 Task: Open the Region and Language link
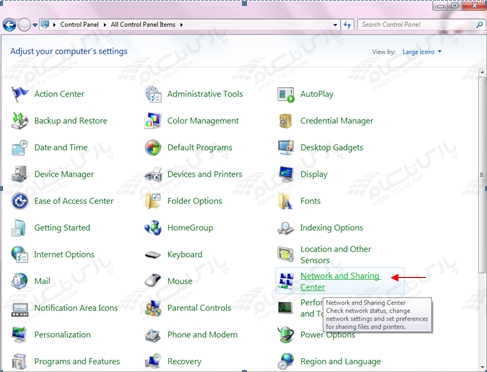(x=340, y=362)
